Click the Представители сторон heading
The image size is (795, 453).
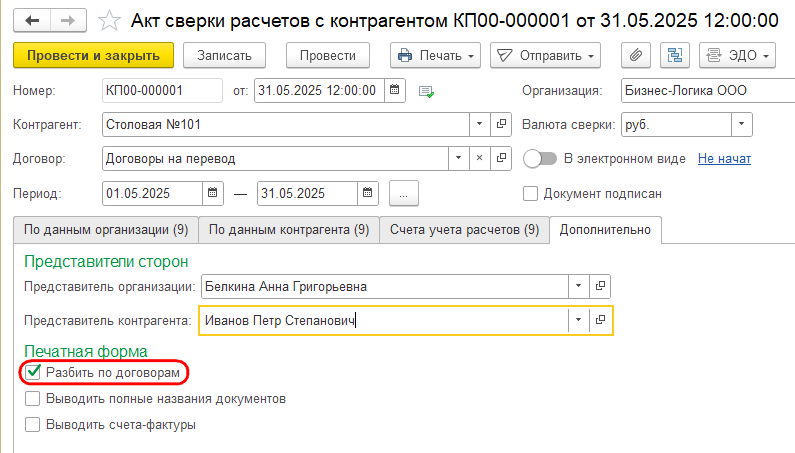pyautogui.click(x=106, y=262)
